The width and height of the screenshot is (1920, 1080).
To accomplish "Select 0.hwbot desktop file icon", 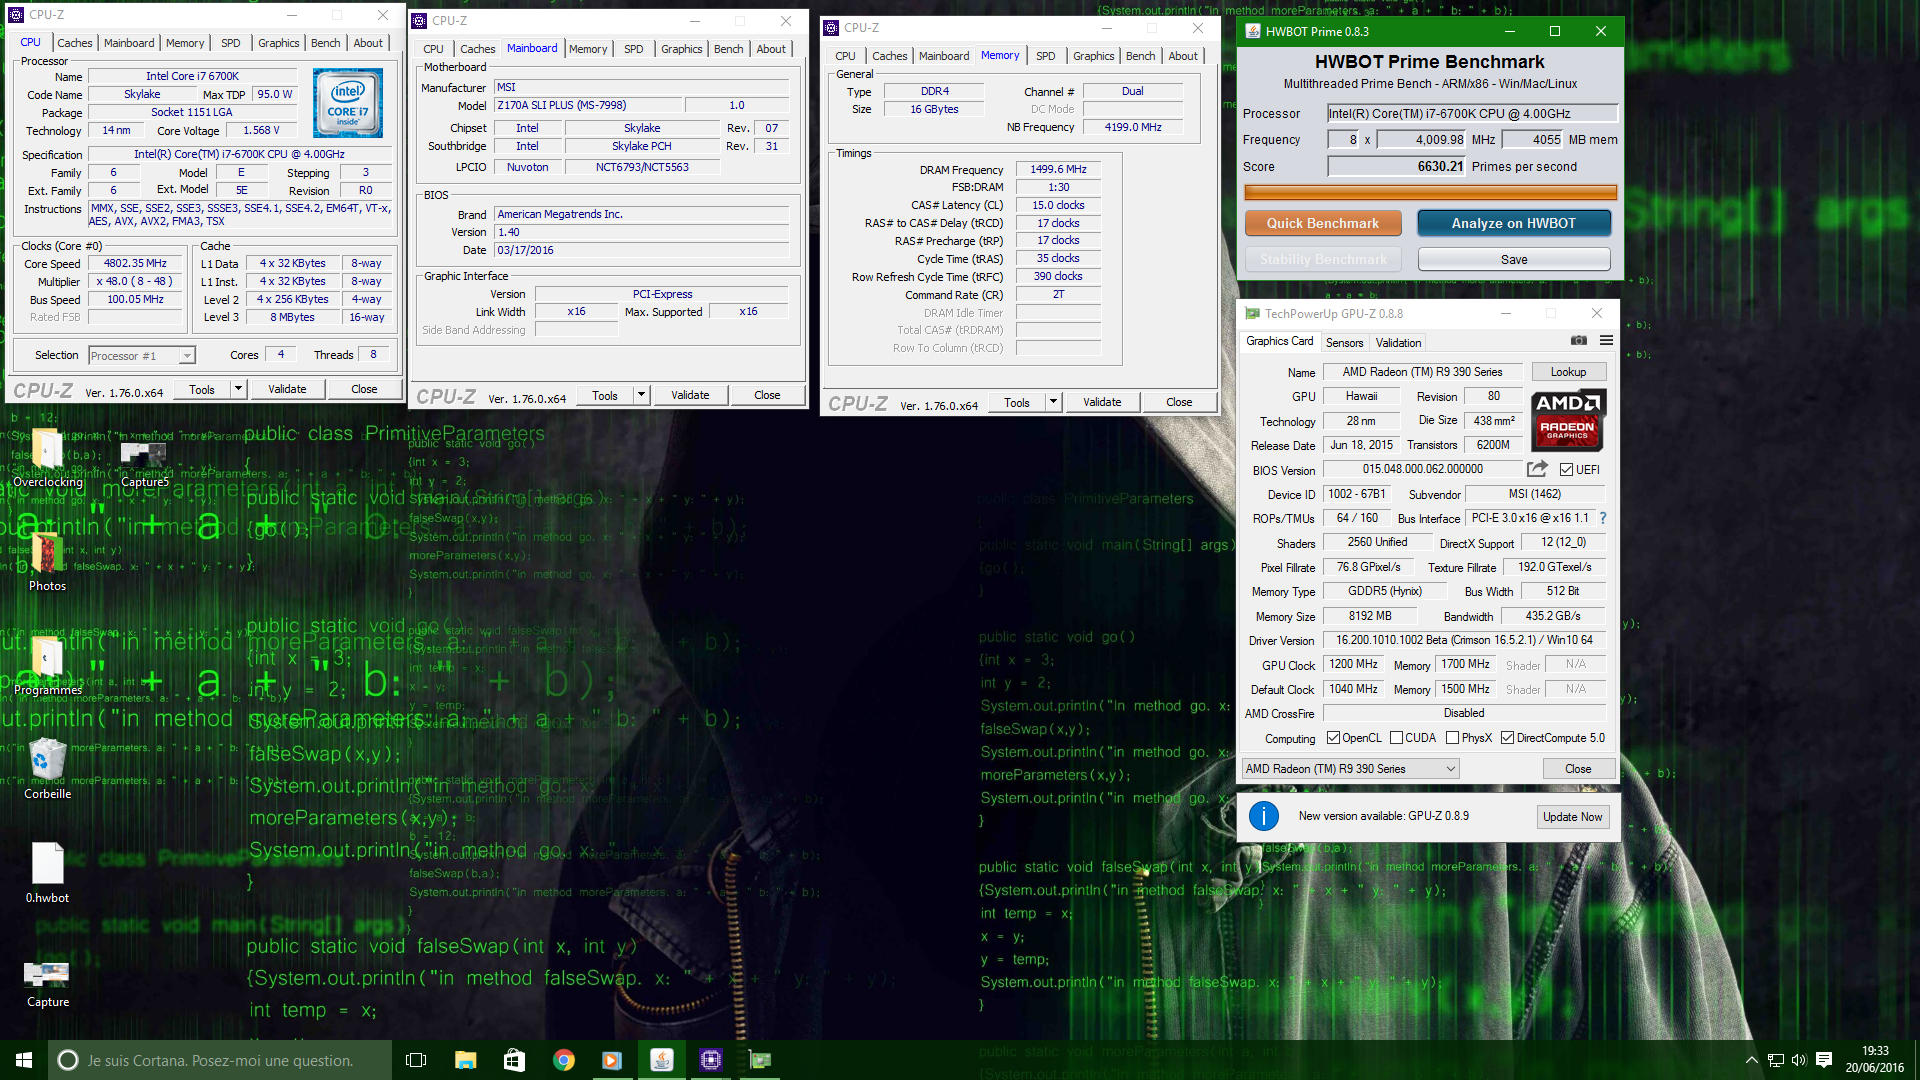I will tap(47, 864).
